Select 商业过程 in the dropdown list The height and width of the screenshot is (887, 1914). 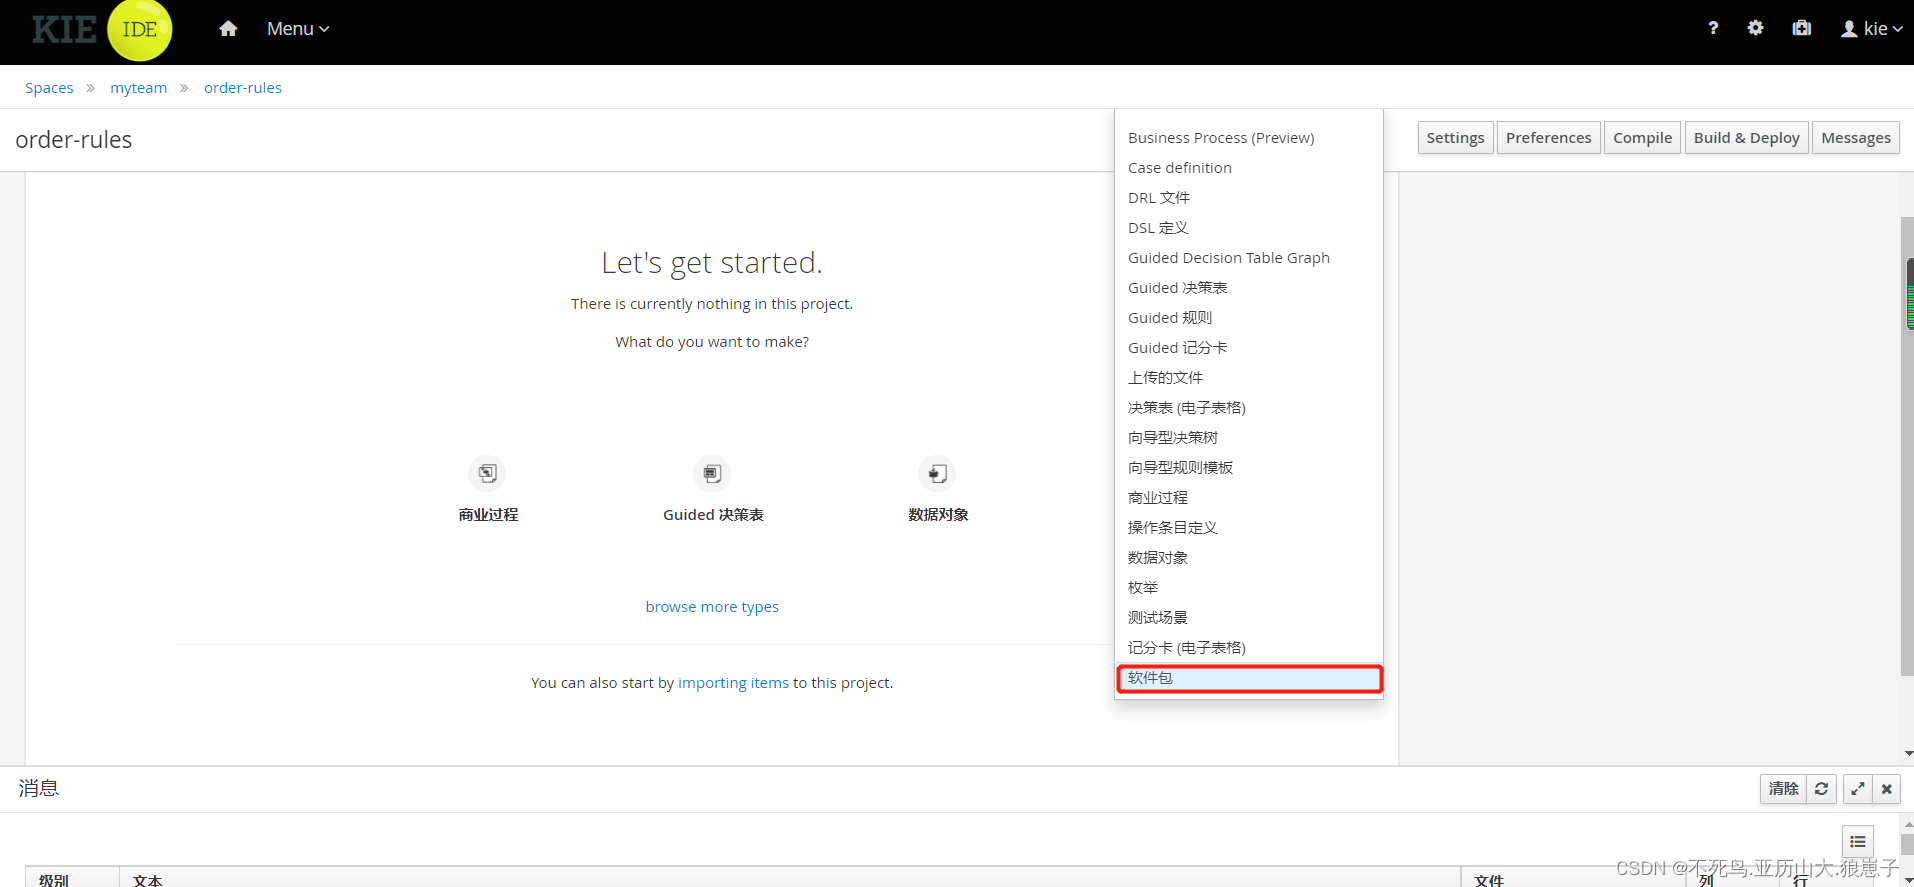(x=1249, y=498)
